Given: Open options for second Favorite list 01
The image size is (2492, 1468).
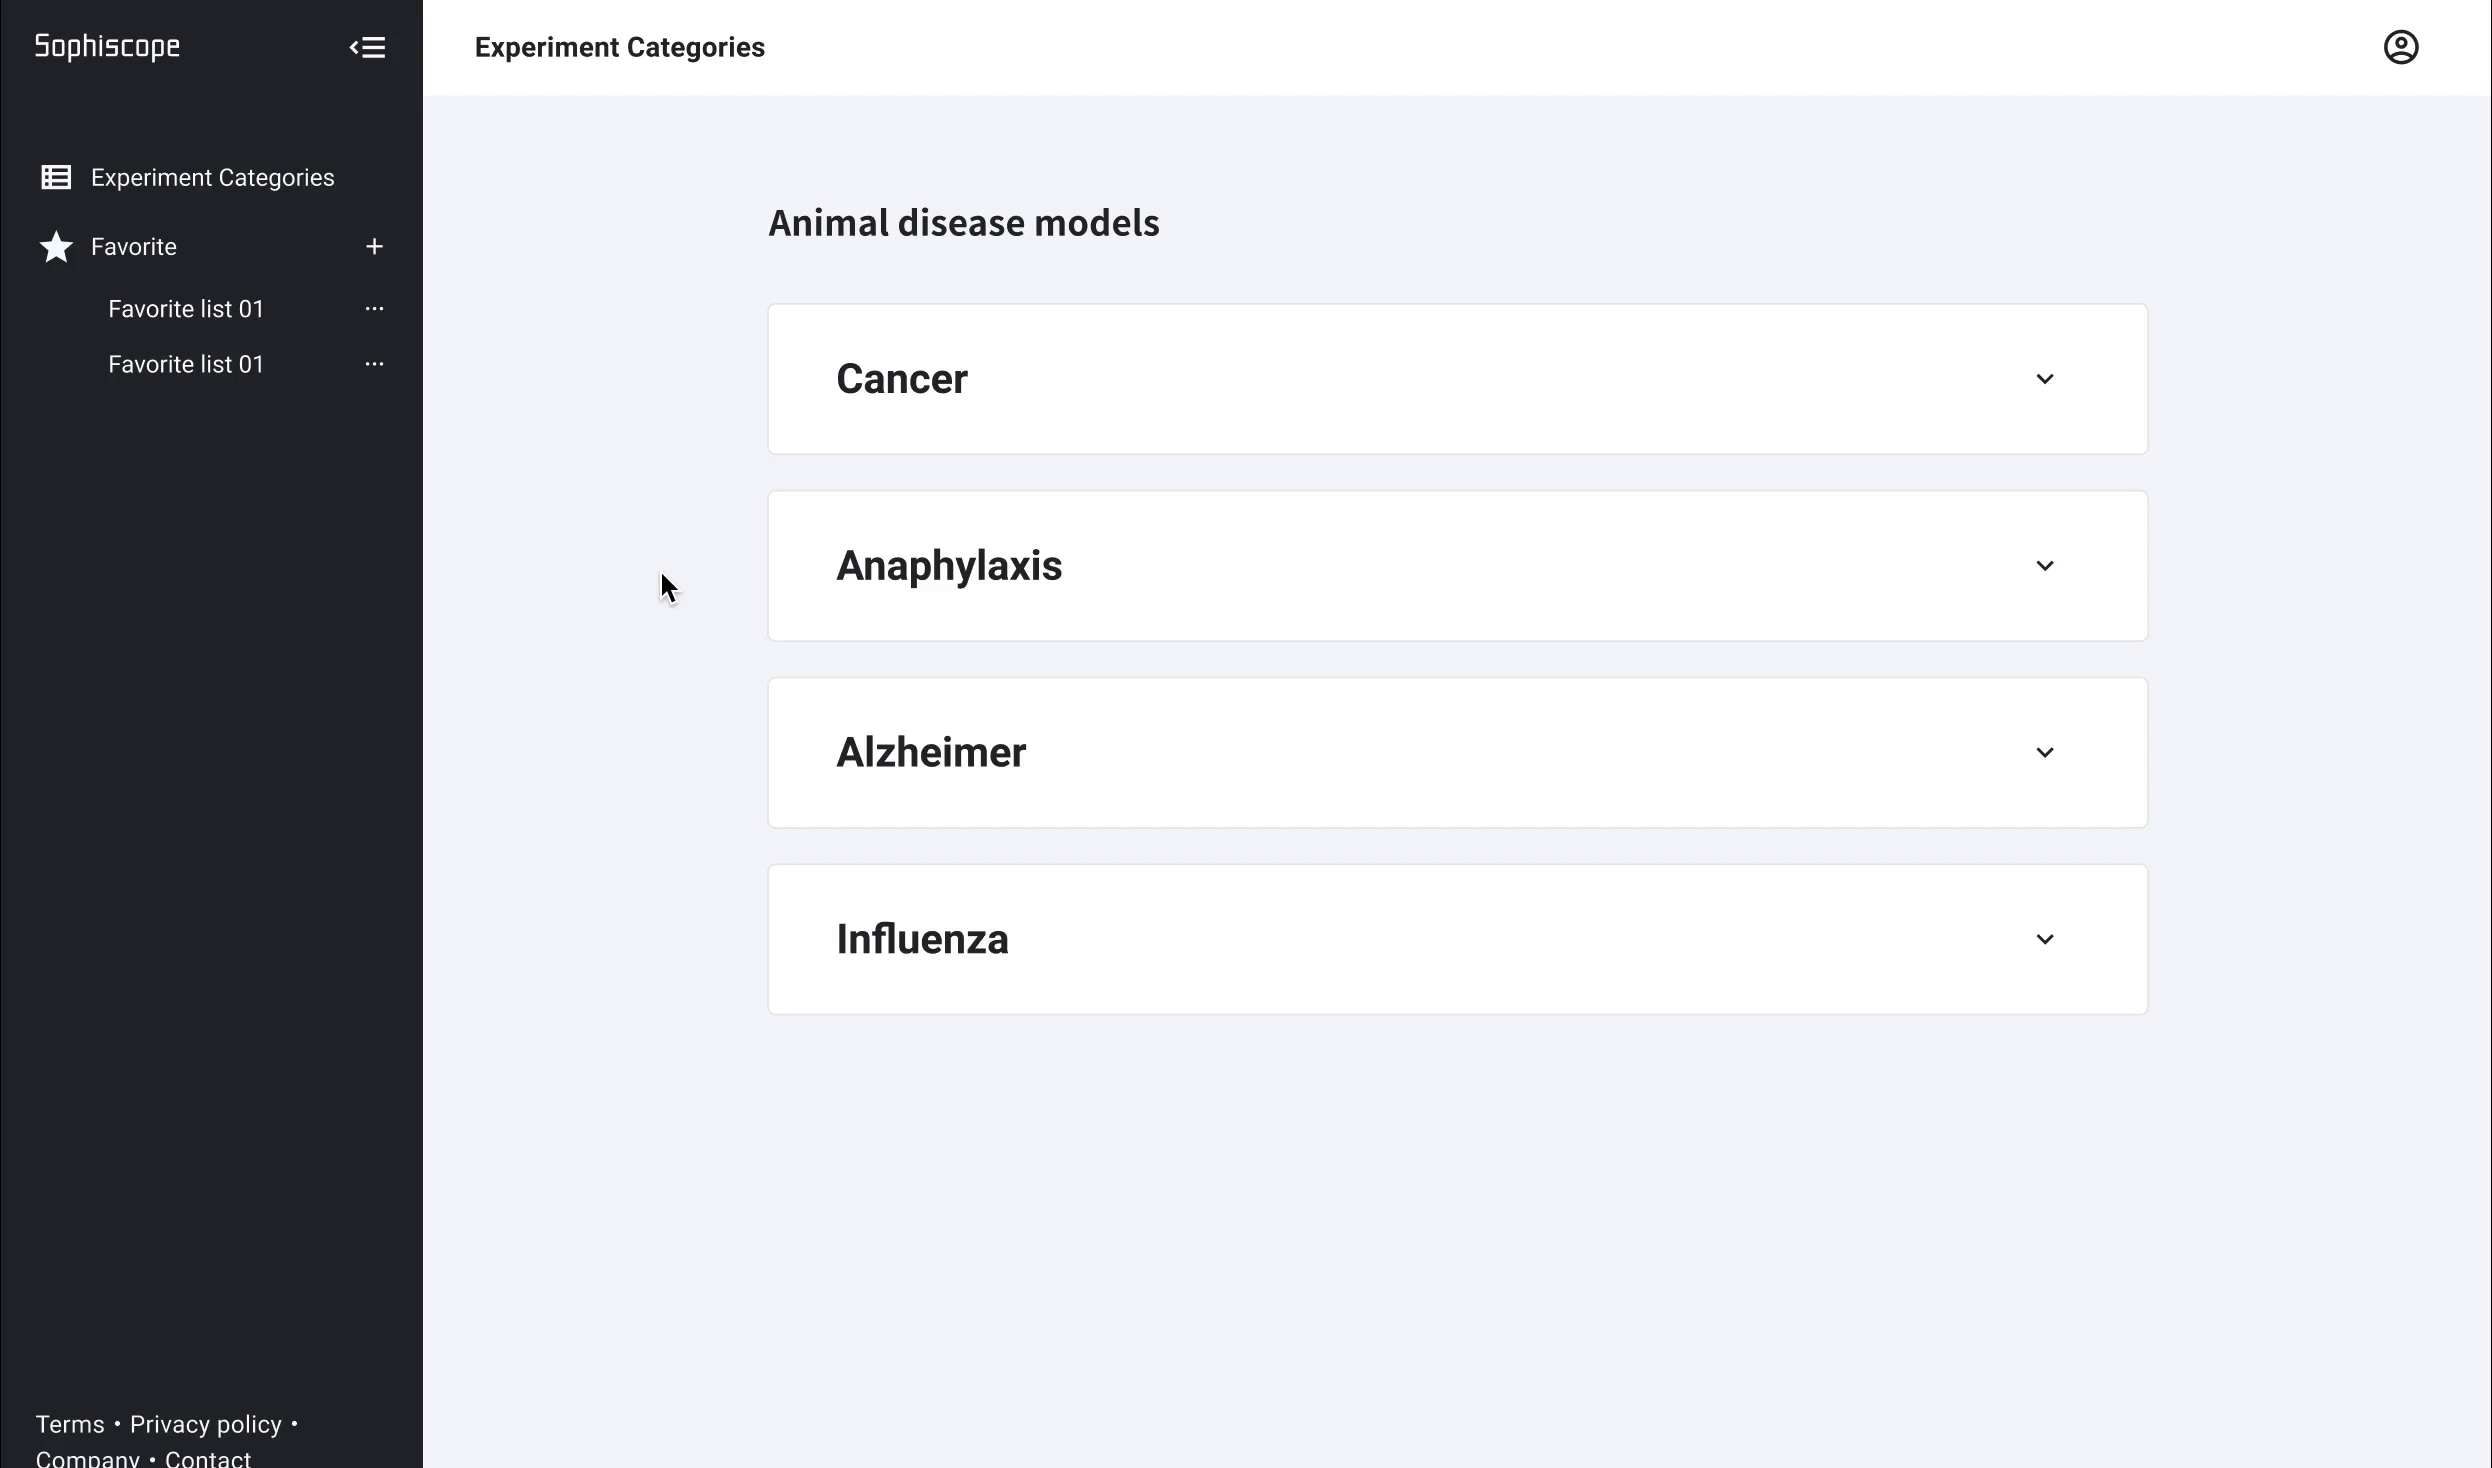Looking at the screenshot, I should point(374,364).
